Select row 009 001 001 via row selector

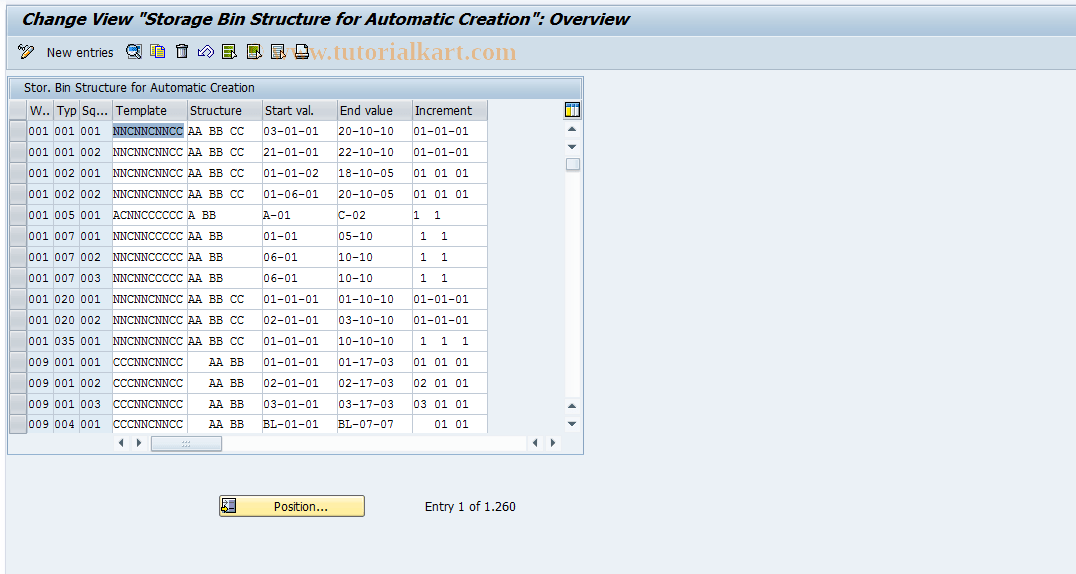pyautogui.click(x=18, y=362)
